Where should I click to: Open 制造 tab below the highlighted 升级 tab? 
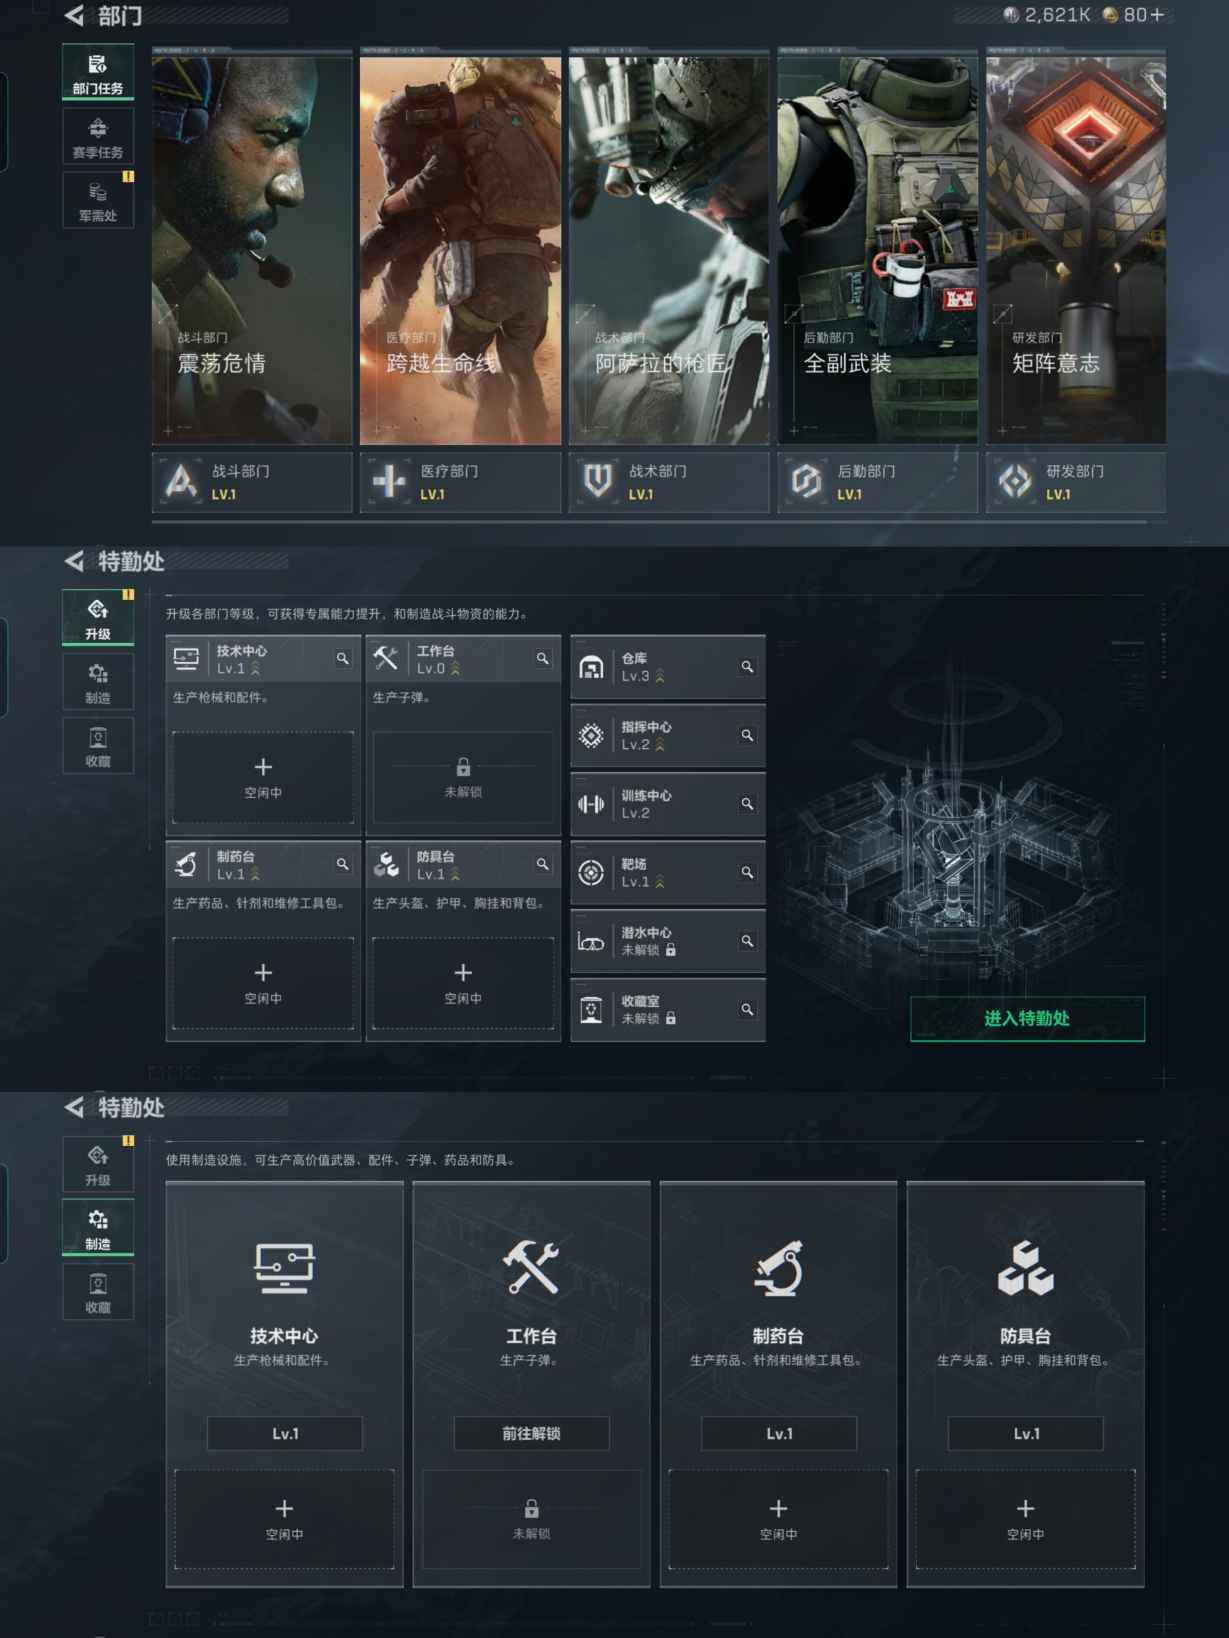[x=98, y=682]
